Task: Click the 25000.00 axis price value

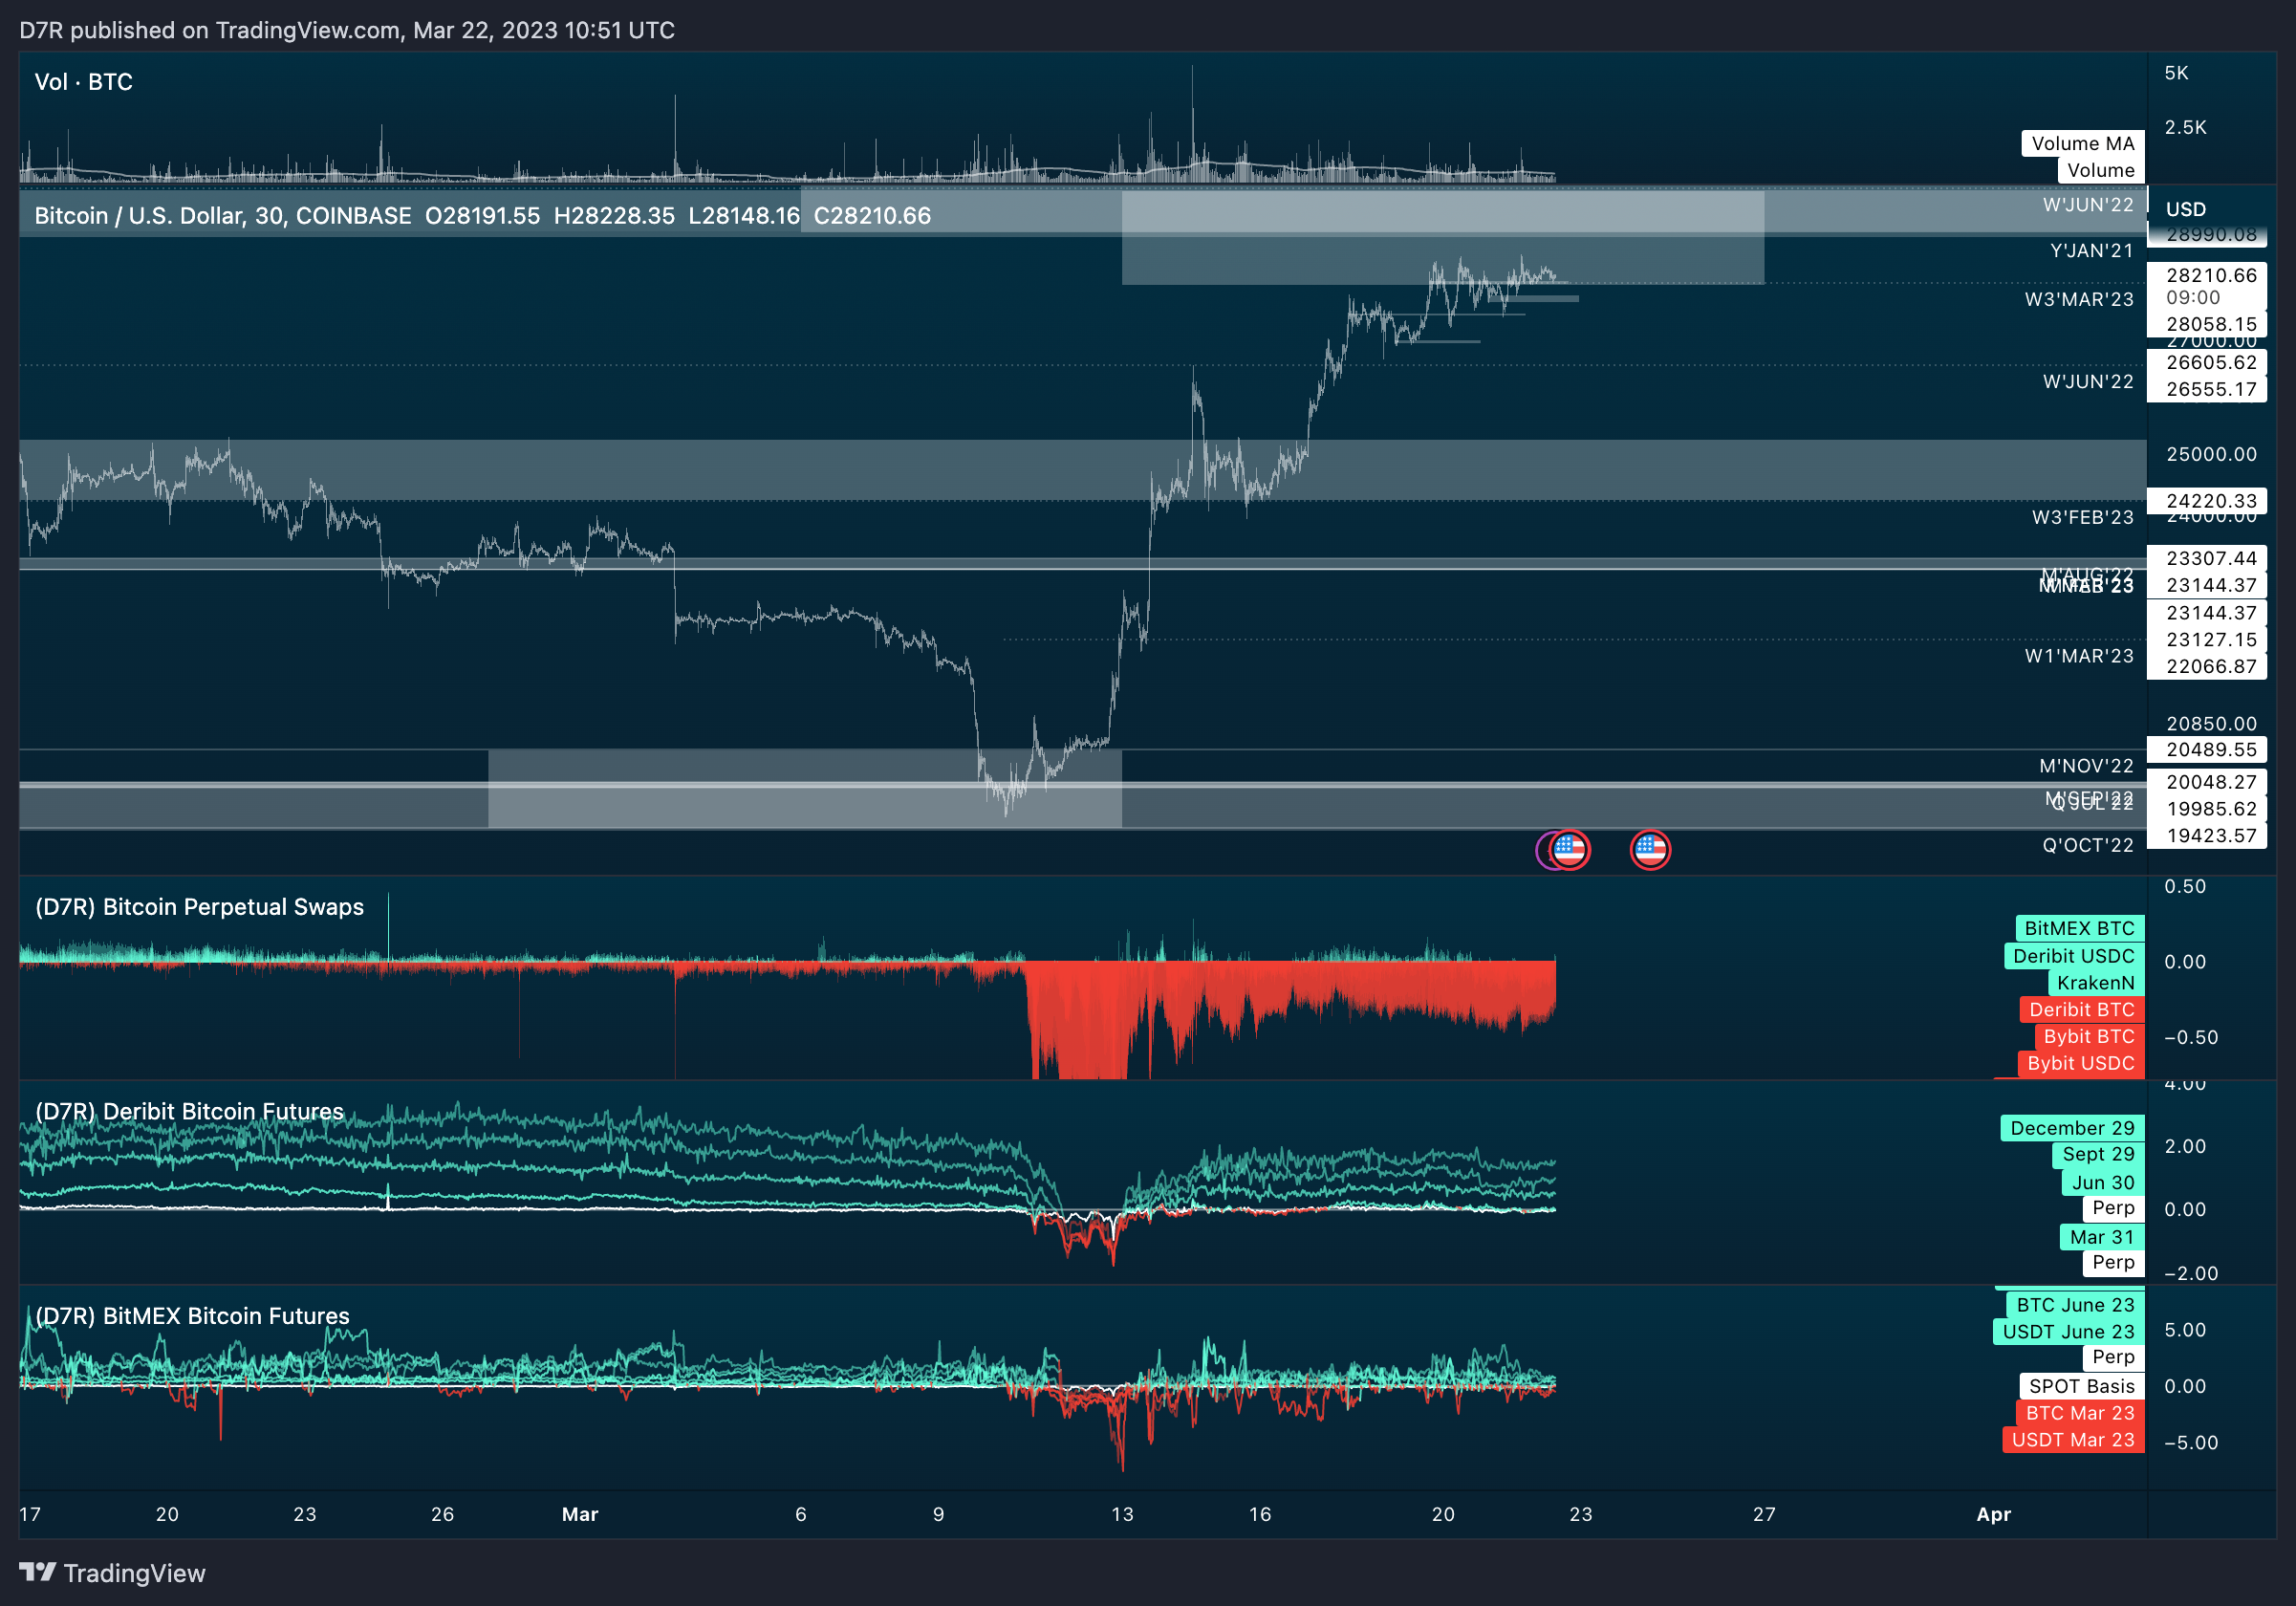Action: [x=2211, y=454]
